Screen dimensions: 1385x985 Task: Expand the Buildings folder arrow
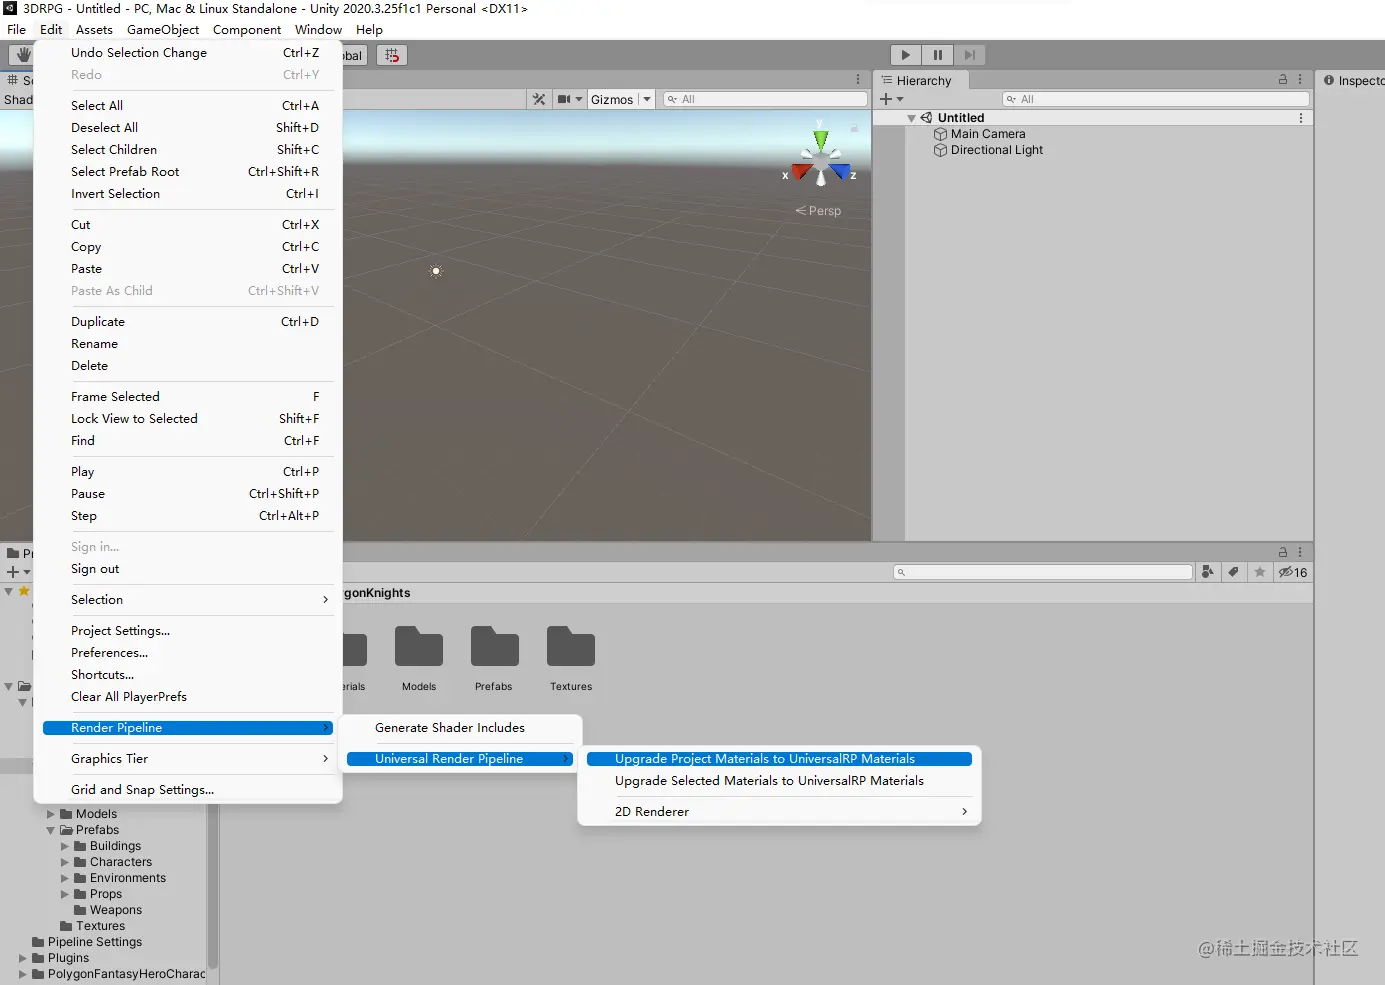65,846
